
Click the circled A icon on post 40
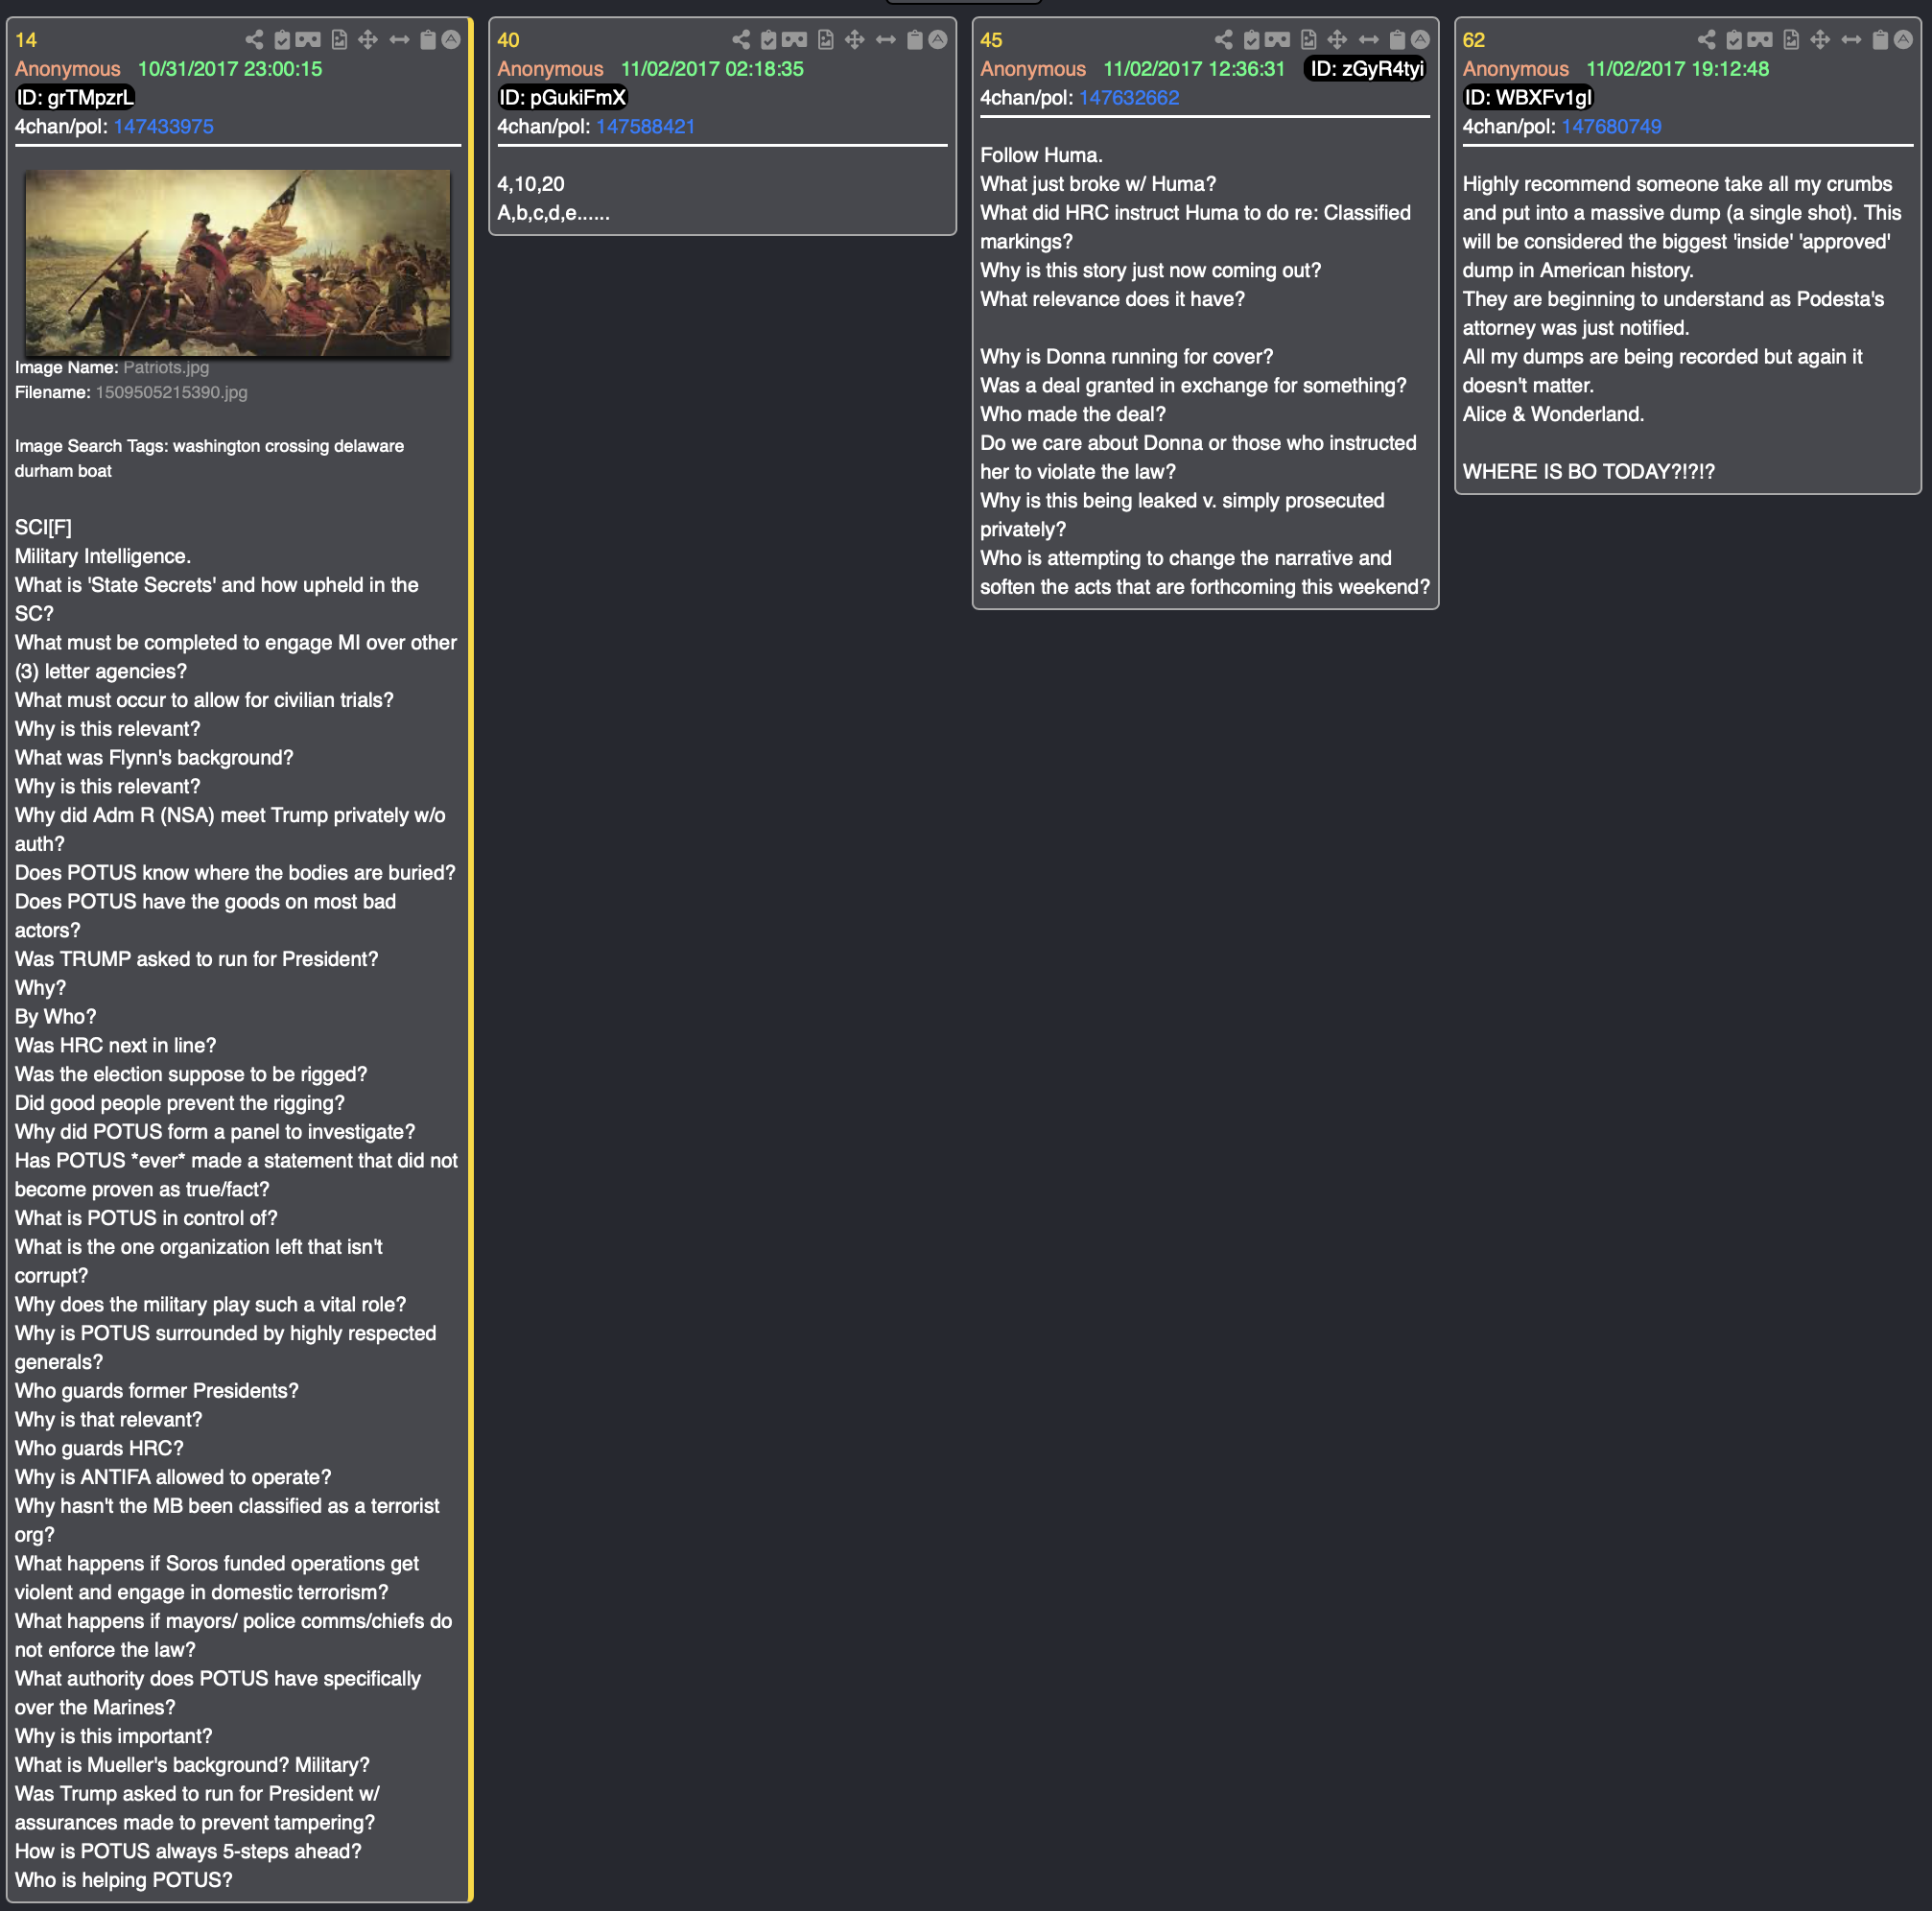pos(937,40)
